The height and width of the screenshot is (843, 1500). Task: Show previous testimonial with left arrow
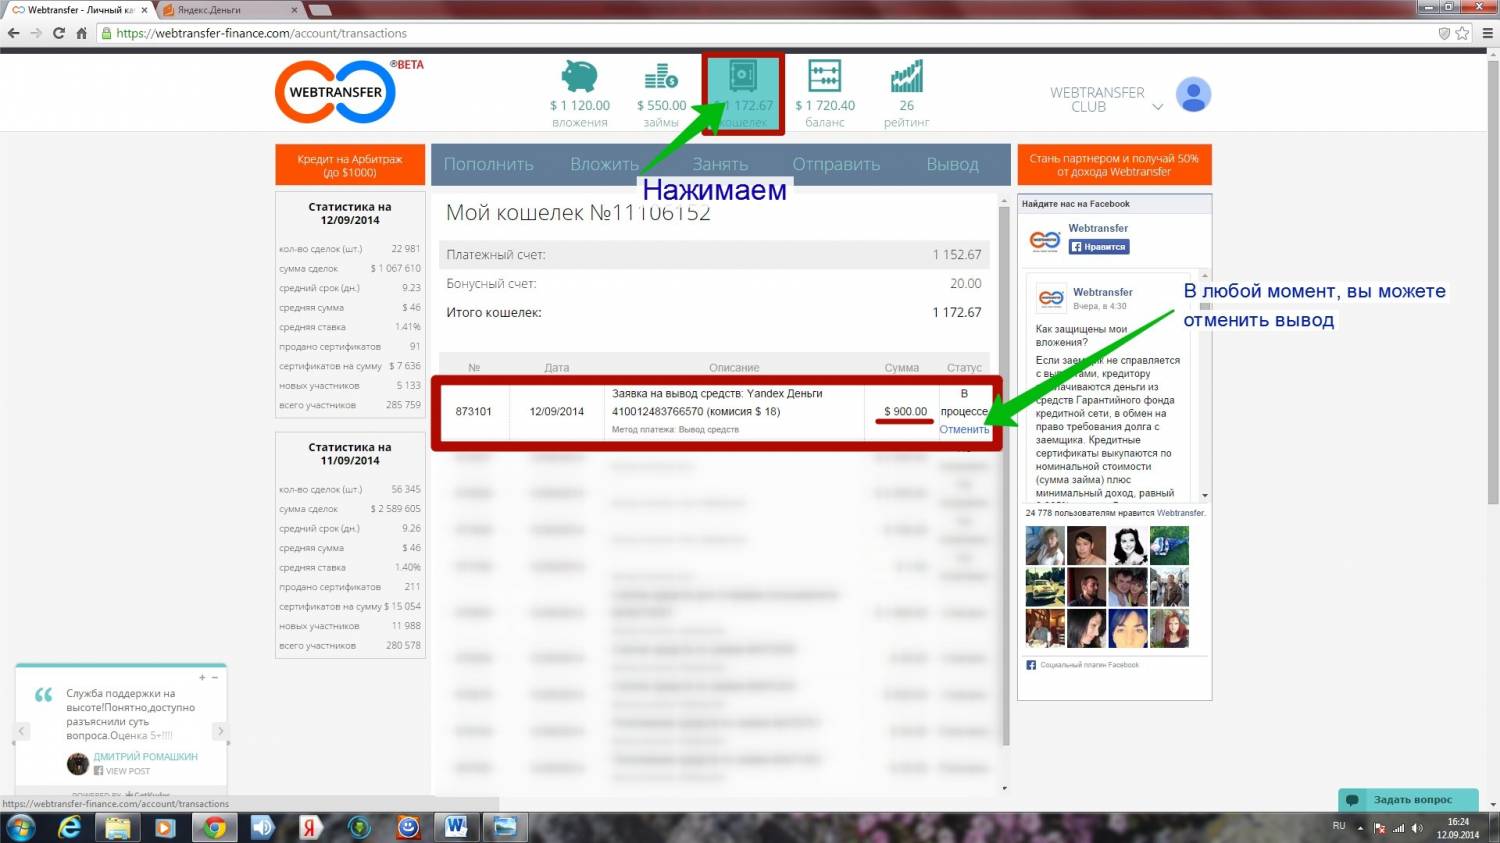pos(21,732)
